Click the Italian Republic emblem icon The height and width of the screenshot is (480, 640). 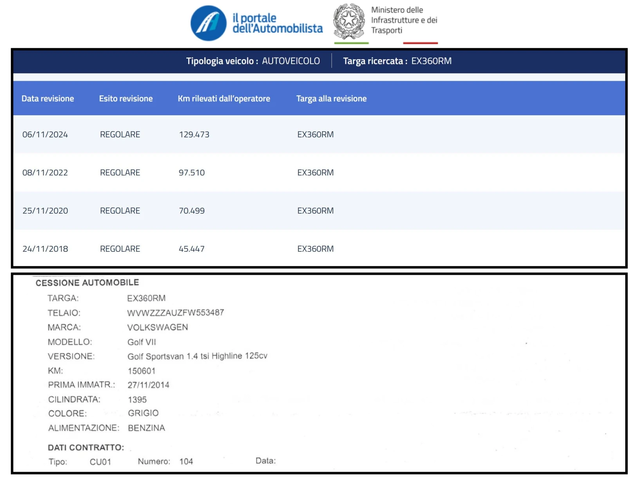349,20
